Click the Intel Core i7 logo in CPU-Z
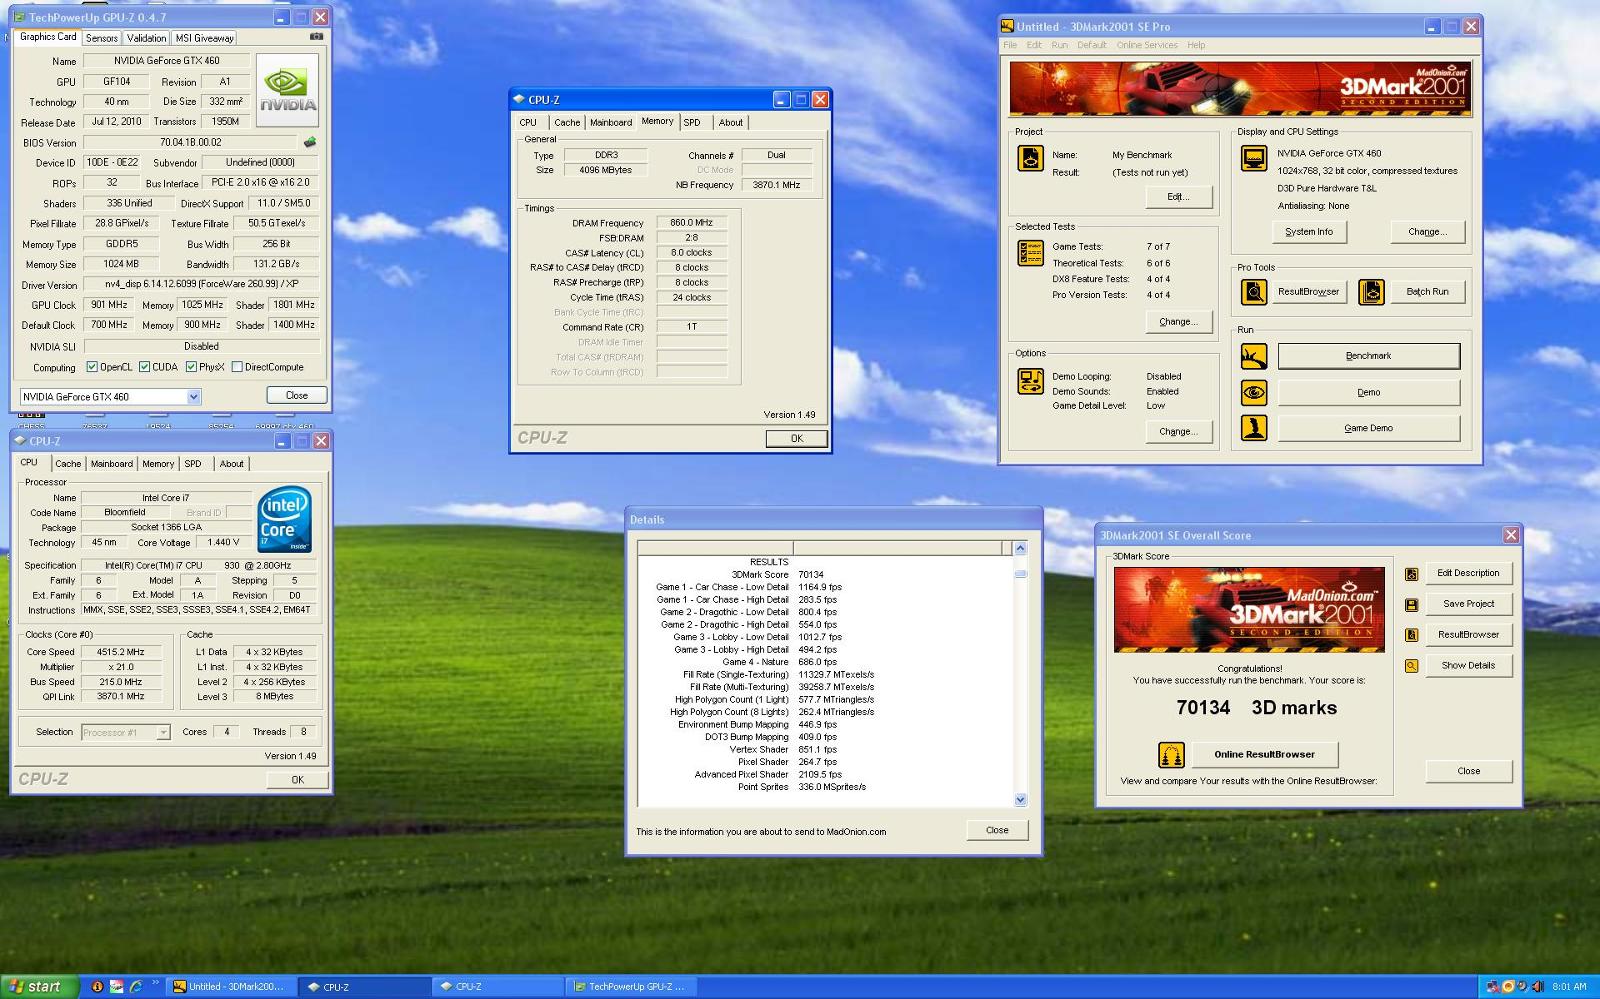Image resolution: width=1600 pixels, height=999 pixels. coord(285,519)
